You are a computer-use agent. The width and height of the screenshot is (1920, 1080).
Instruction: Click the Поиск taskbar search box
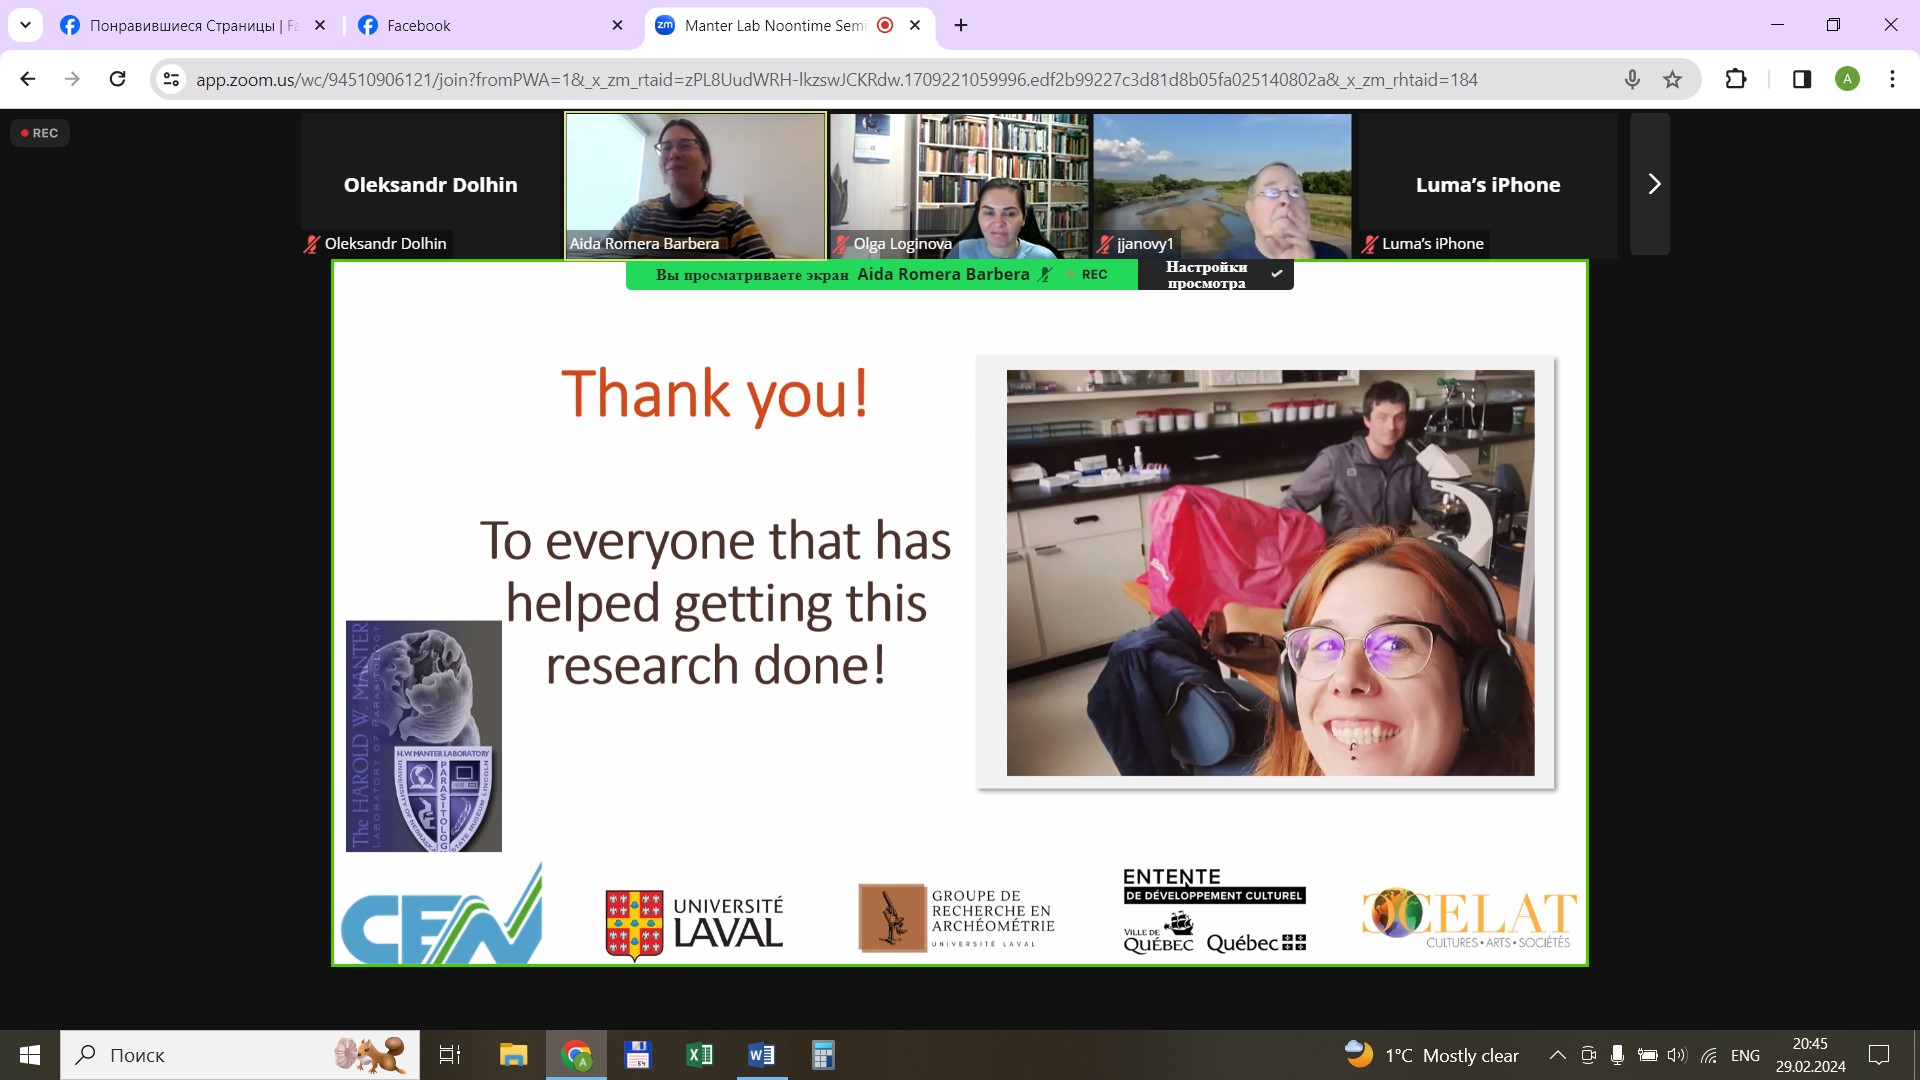pos(240,1055)
